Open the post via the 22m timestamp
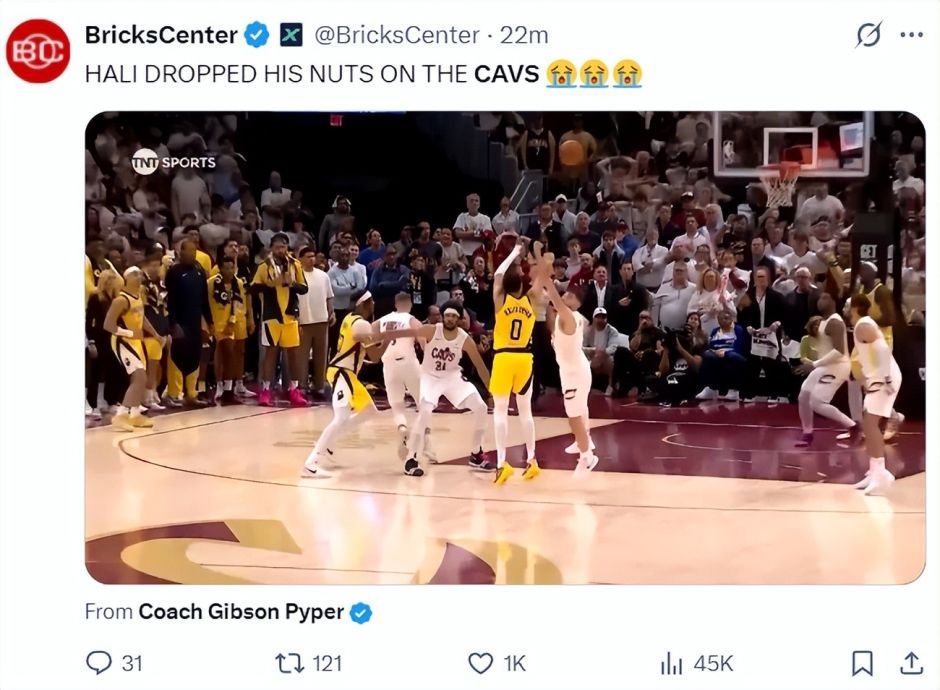Screen dimensions: 940x690 coord(525,35)
